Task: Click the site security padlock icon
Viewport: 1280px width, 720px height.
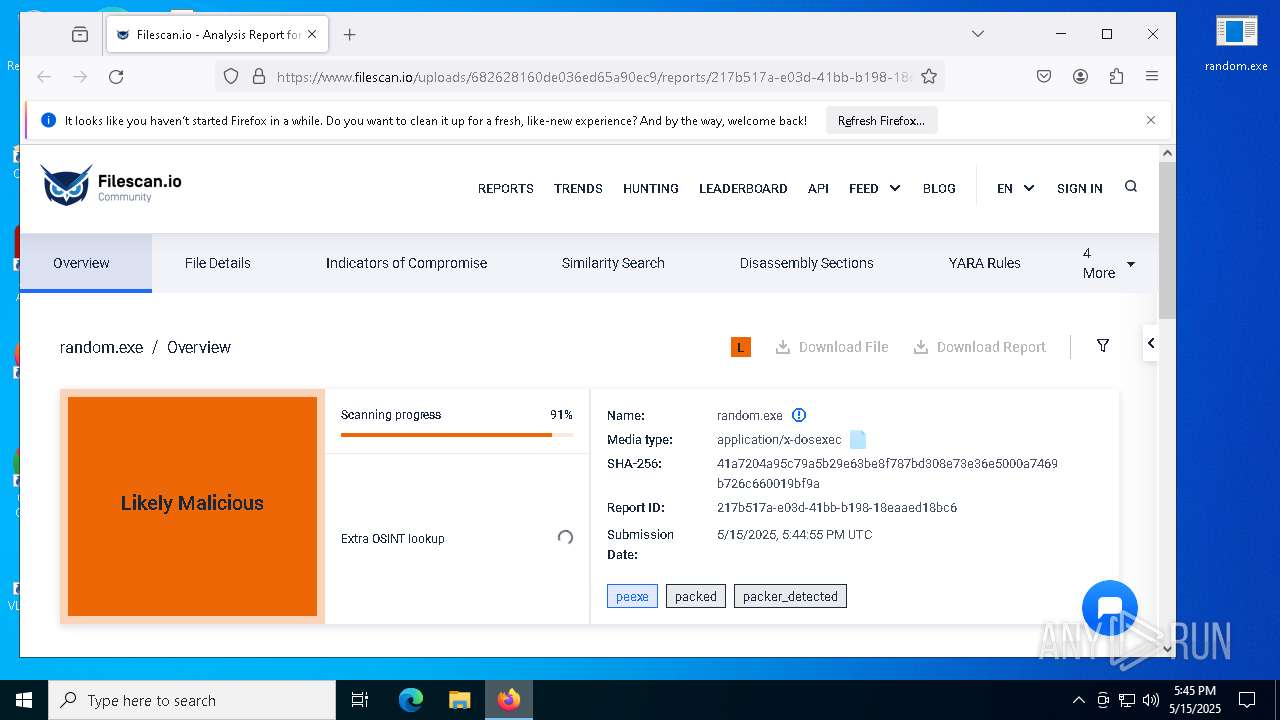Action: point(258,77)
